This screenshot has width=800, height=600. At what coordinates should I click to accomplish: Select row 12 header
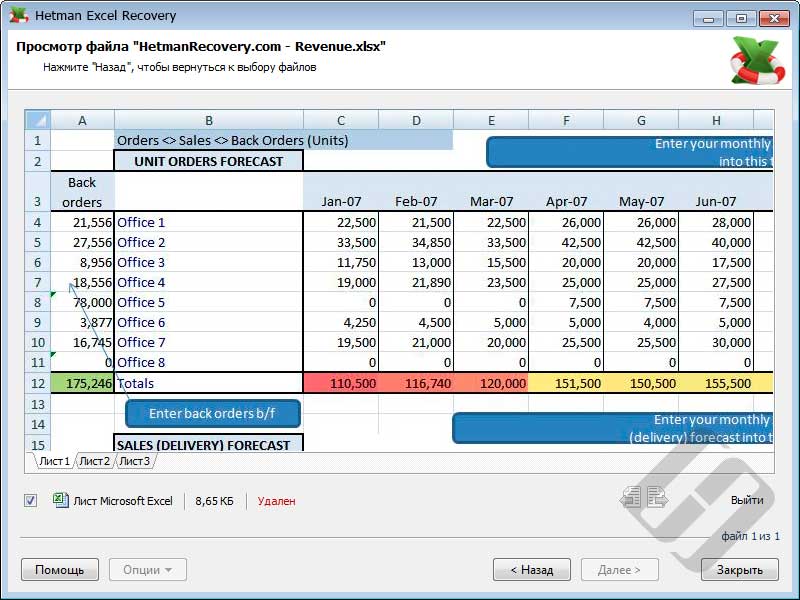point(38,383)
